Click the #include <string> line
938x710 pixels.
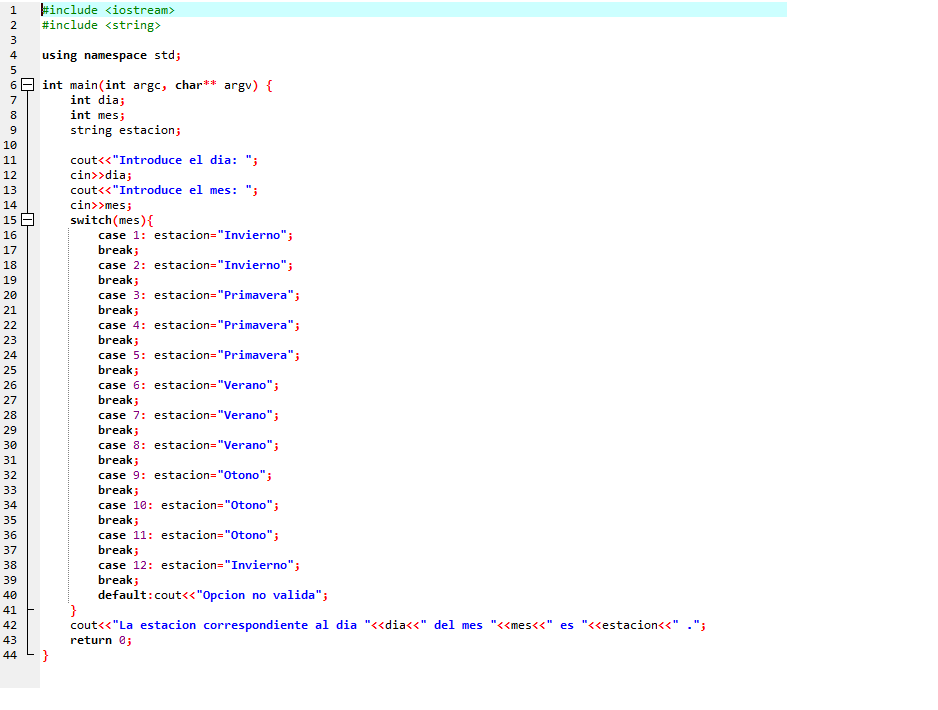click(x=101, y=25)
